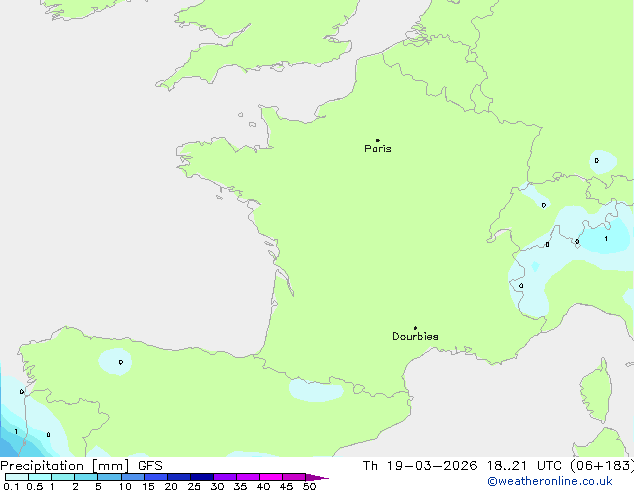Pick the 35 mm legend color swatch
Viewport: 634px width, 490px height.
247,477
